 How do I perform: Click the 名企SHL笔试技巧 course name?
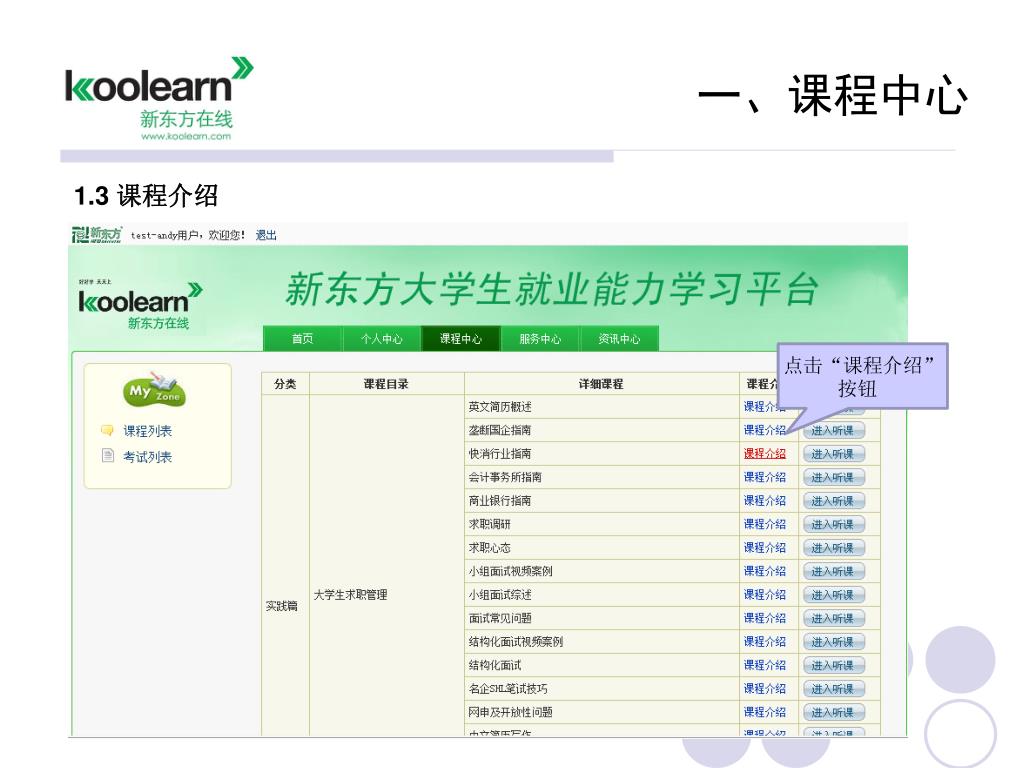[508, 689]
